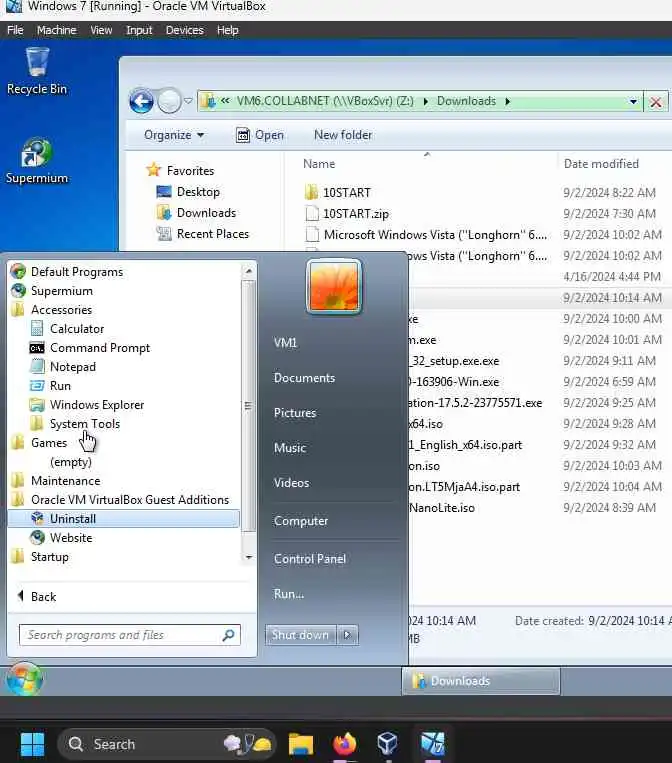Image resolution: width=672 pixels, height=763 pixels.
Task: Click the Start menu list scroll up arrow
Action: [249, 271]
